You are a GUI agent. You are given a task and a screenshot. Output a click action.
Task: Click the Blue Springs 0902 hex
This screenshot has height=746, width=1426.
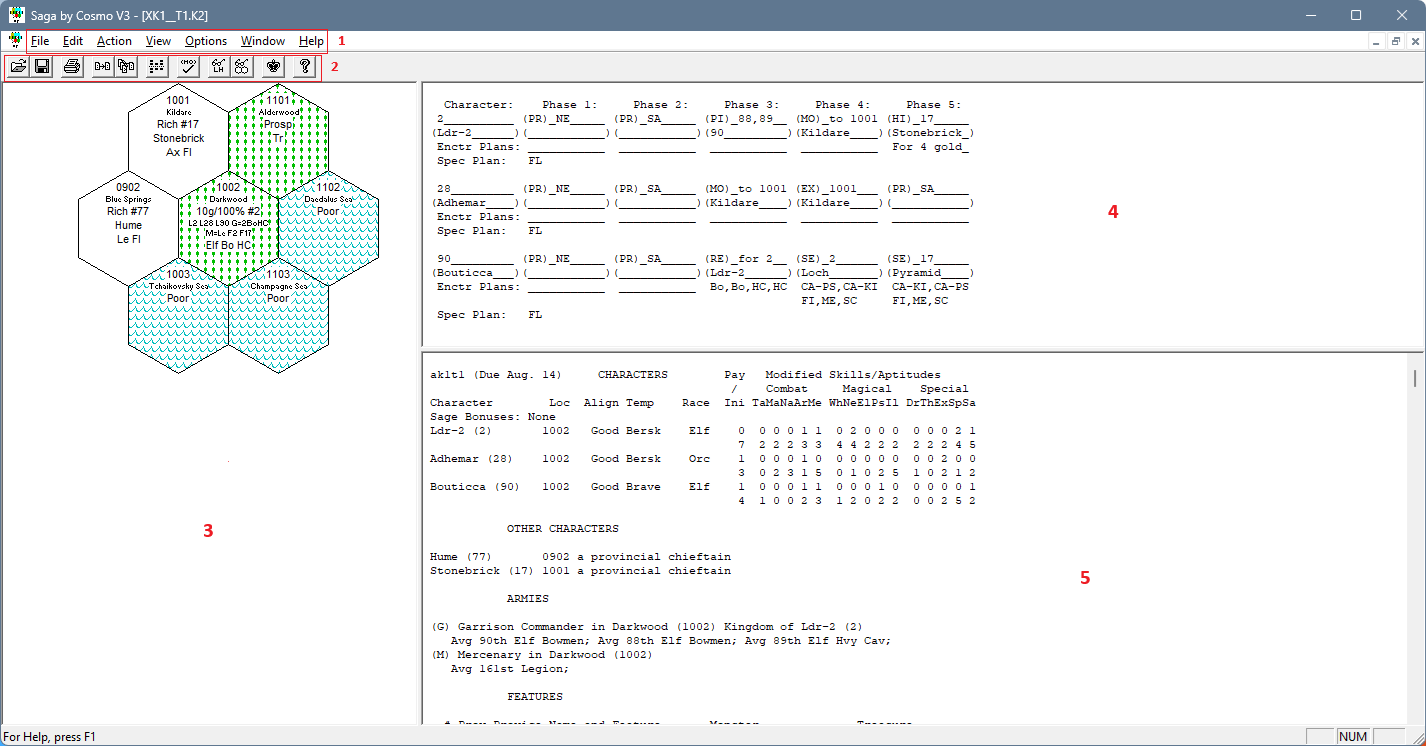128,225
